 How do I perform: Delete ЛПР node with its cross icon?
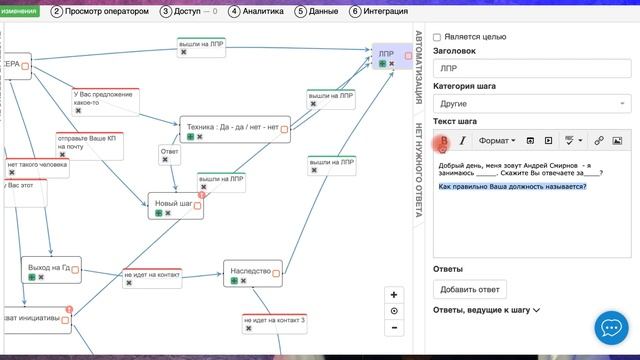[391, 64]
